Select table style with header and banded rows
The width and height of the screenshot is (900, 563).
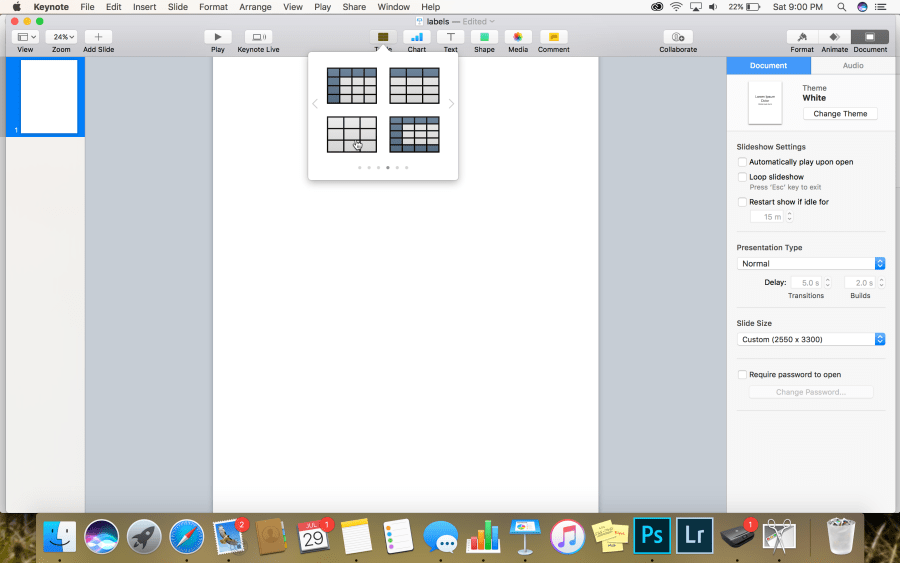[x=414, y=134]
